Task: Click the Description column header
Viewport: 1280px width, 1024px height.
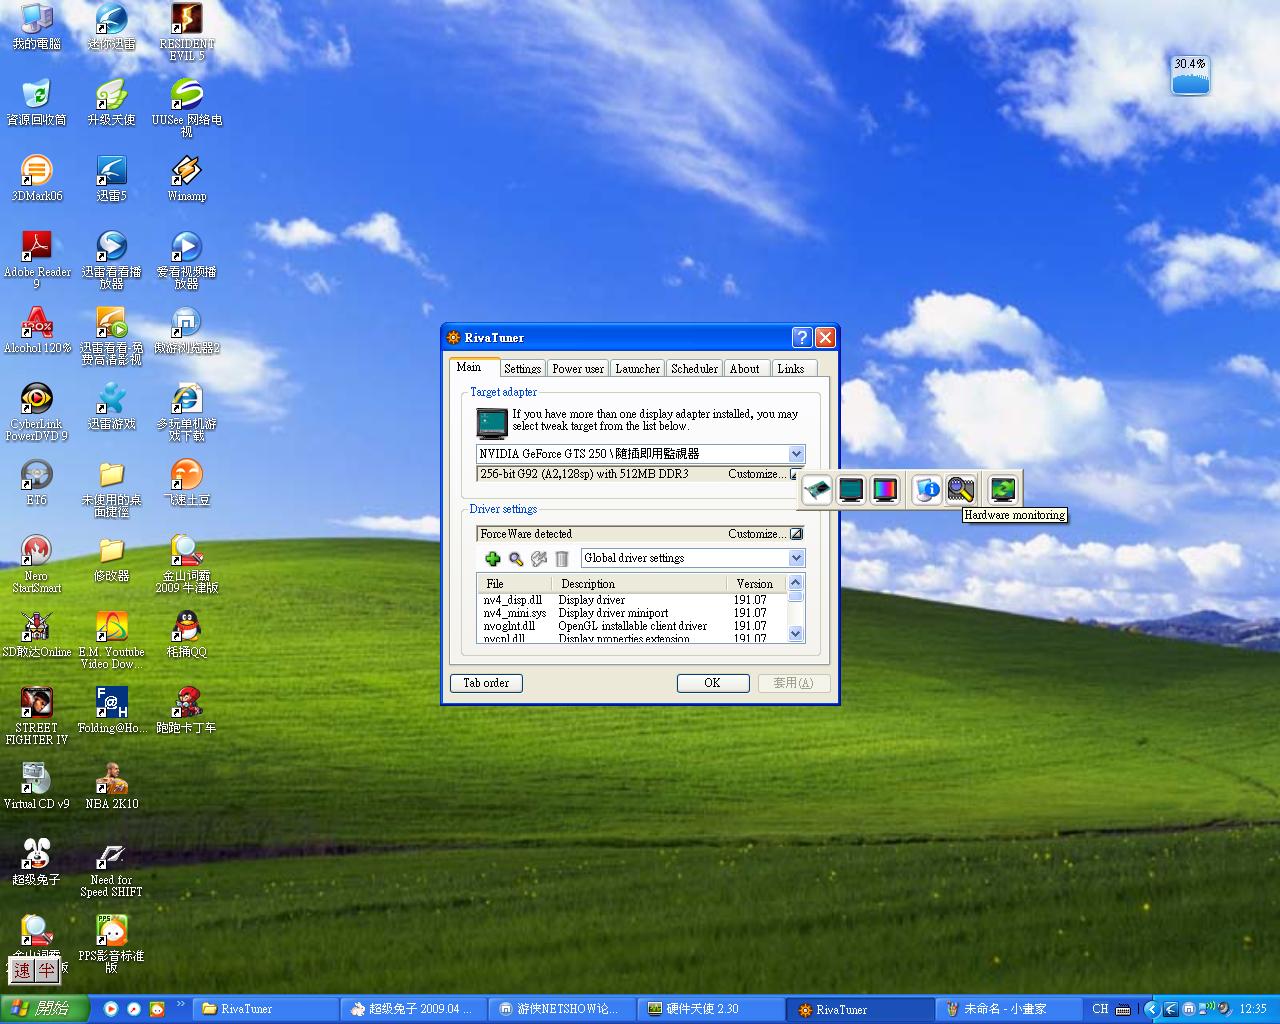Action: click(x=640, y=584)
